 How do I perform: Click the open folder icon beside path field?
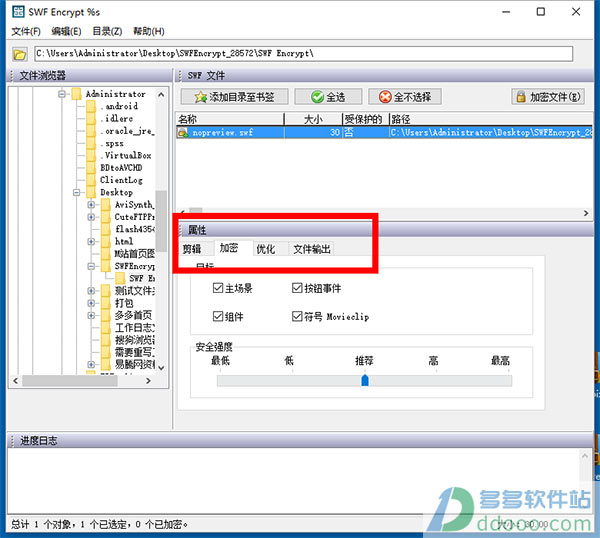tap(19, 54)
